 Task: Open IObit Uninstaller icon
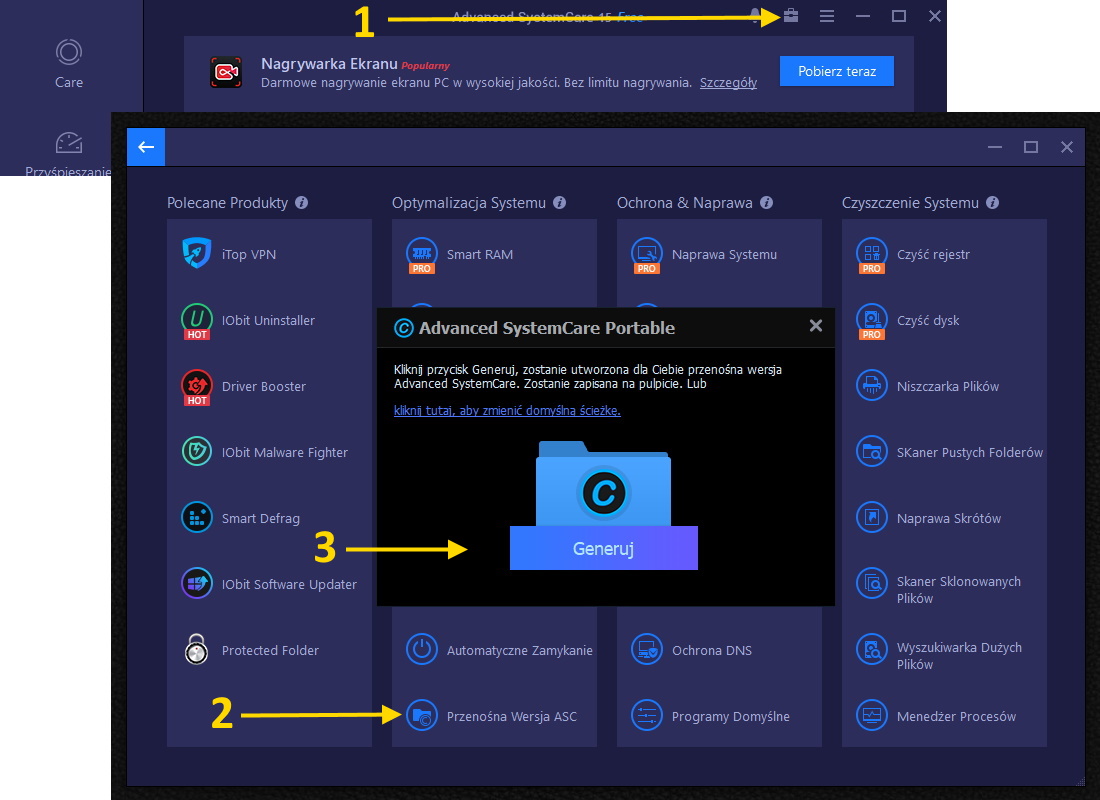(196, 321)
